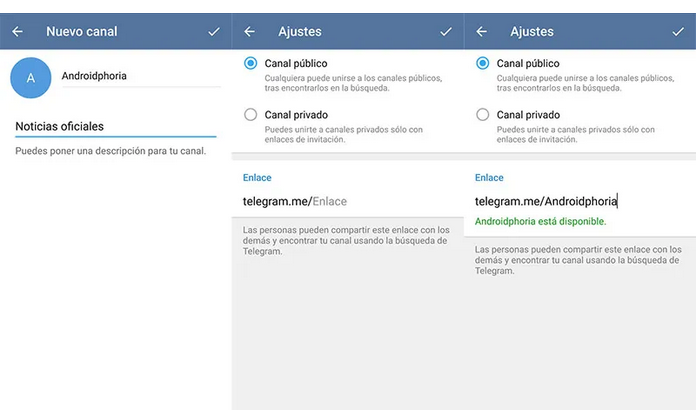Confirm new channel with checkmark

coord(213,32)
